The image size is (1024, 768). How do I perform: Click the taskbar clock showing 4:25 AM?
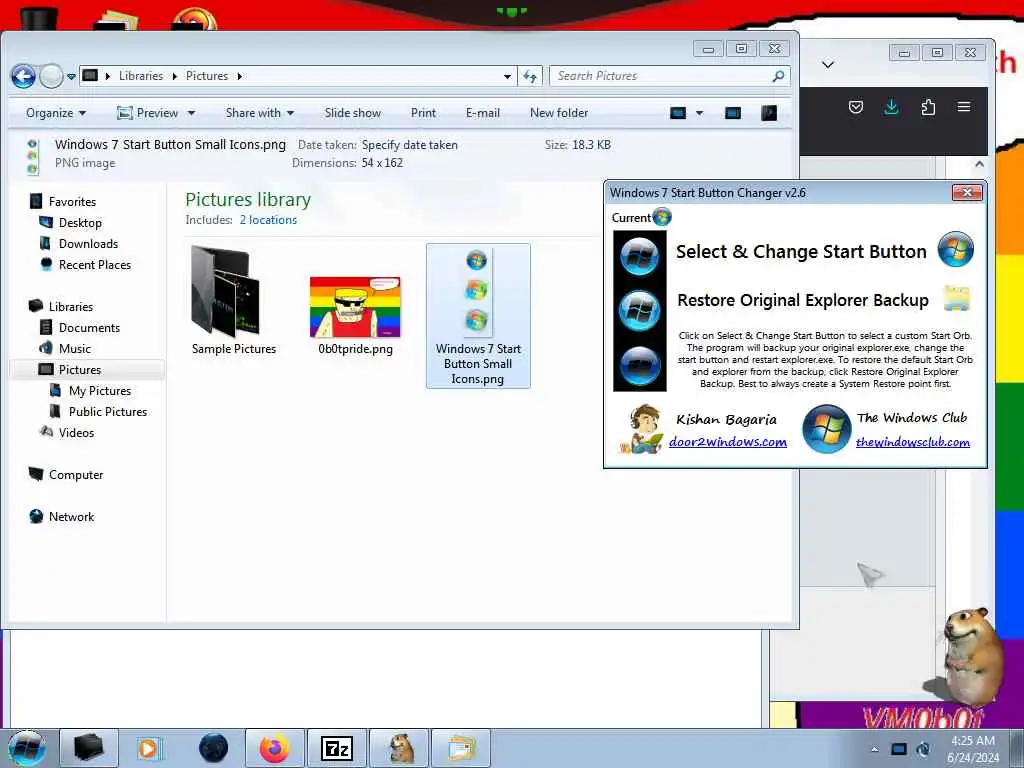point(973,749)
